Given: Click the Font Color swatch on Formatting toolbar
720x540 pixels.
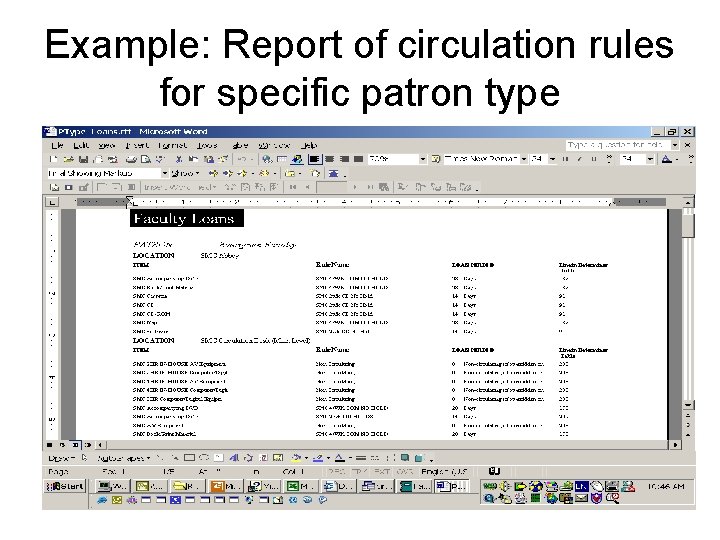Looking at the screenshot, I should click(666, 159).
